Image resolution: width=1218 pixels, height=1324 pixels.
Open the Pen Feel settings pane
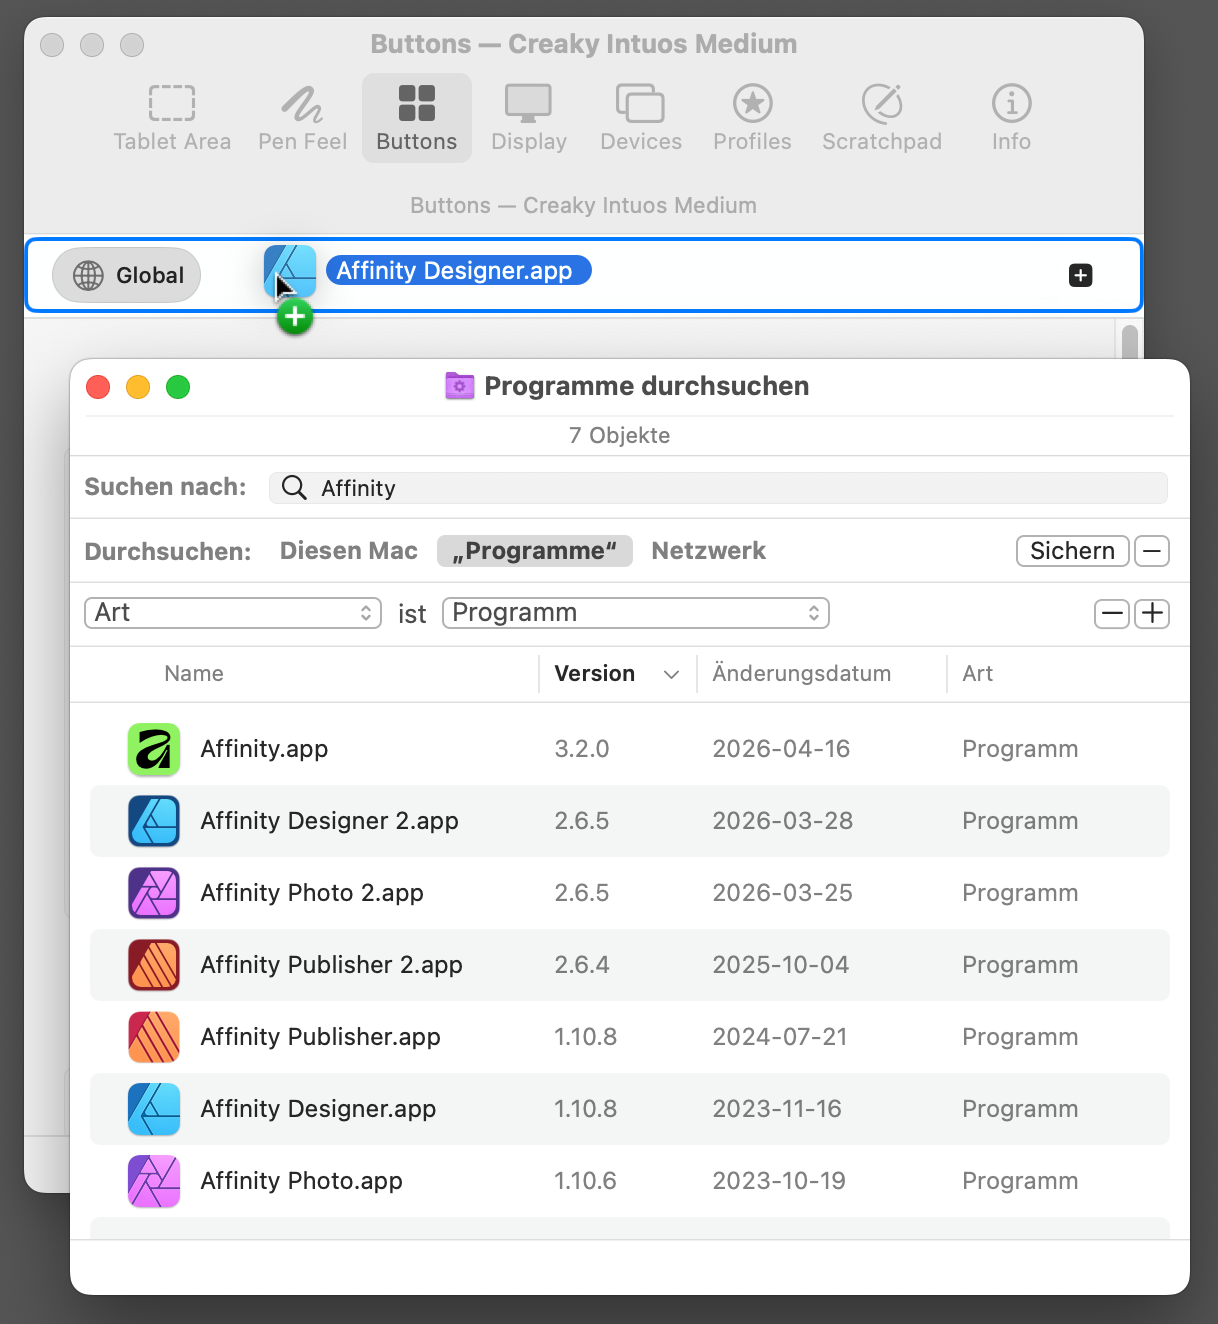tap(302, 118)
